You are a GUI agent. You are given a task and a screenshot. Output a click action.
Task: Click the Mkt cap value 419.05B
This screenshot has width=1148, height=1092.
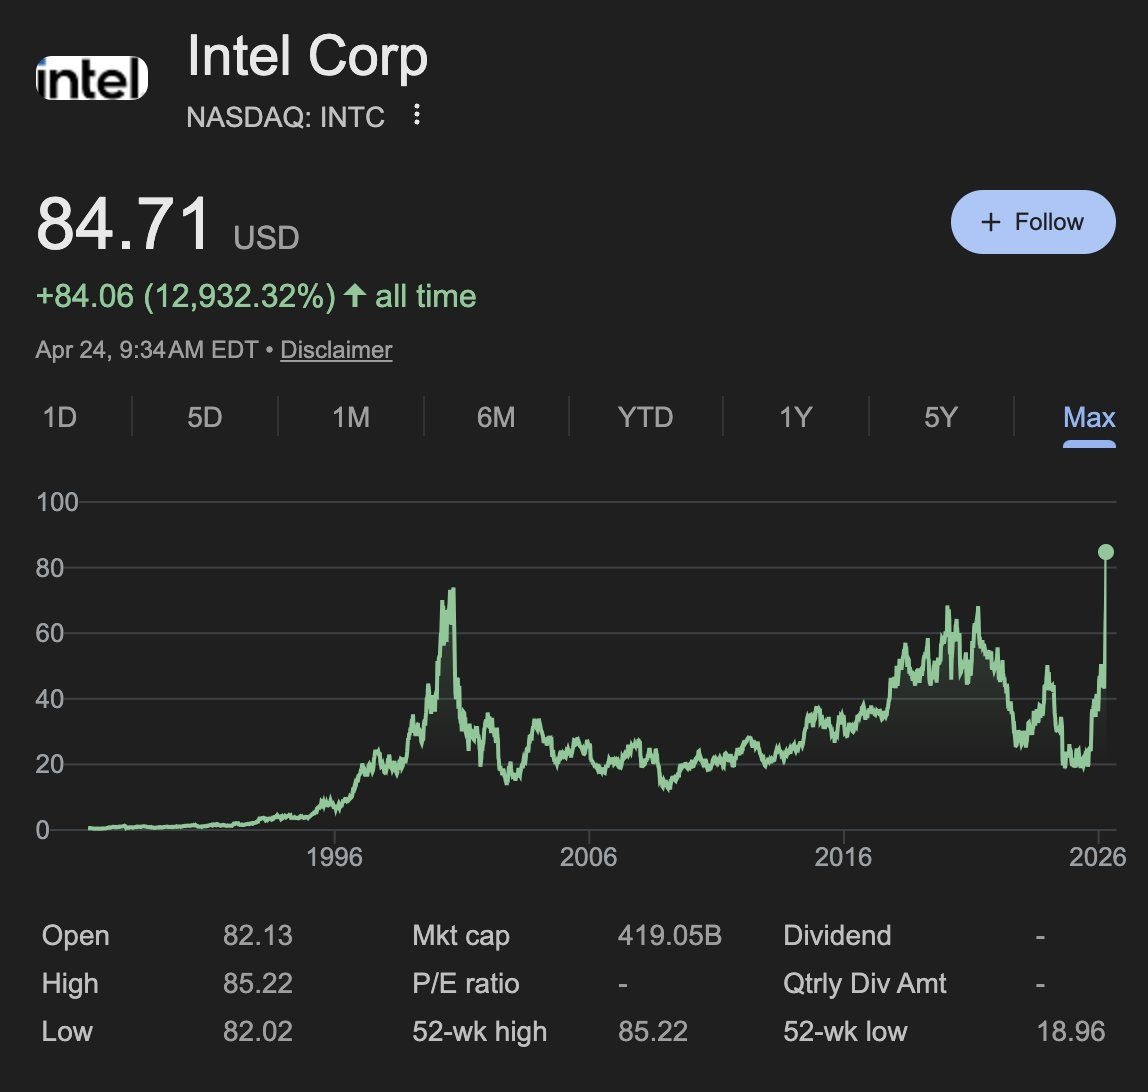pos(669,936)
